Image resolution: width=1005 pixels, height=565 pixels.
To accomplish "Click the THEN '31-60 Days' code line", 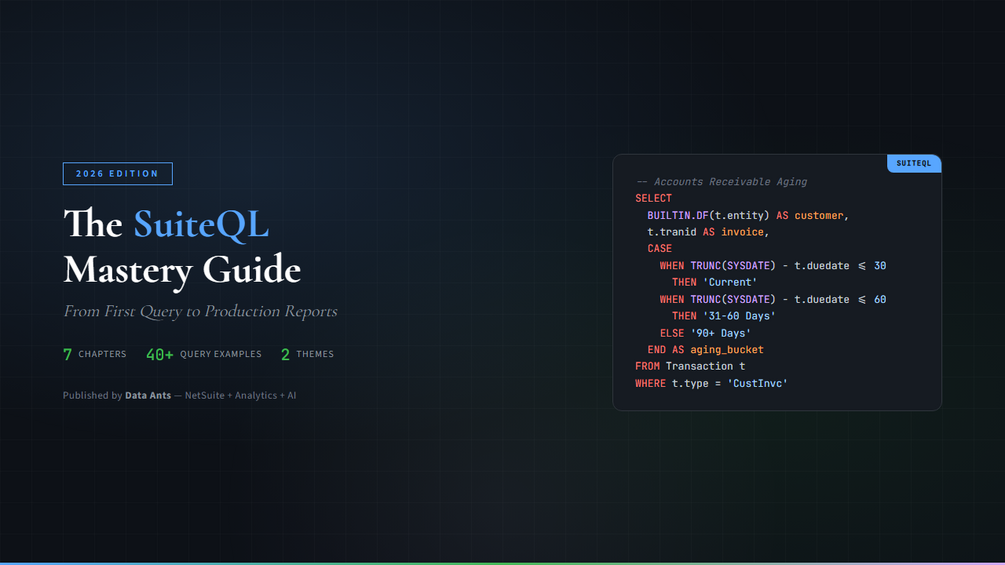I will point(724,316).
